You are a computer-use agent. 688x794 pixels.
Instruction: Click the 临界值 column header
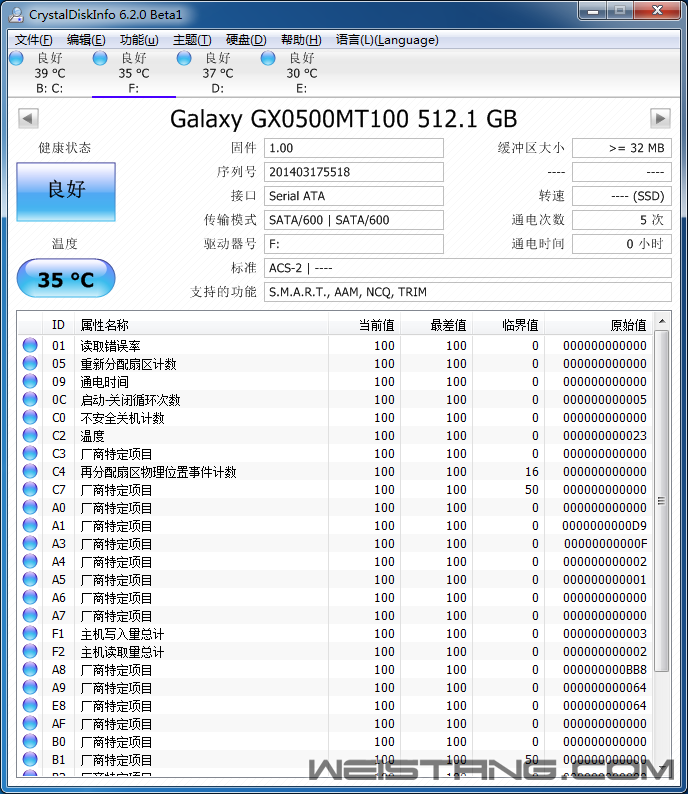[x=508, y=325]
